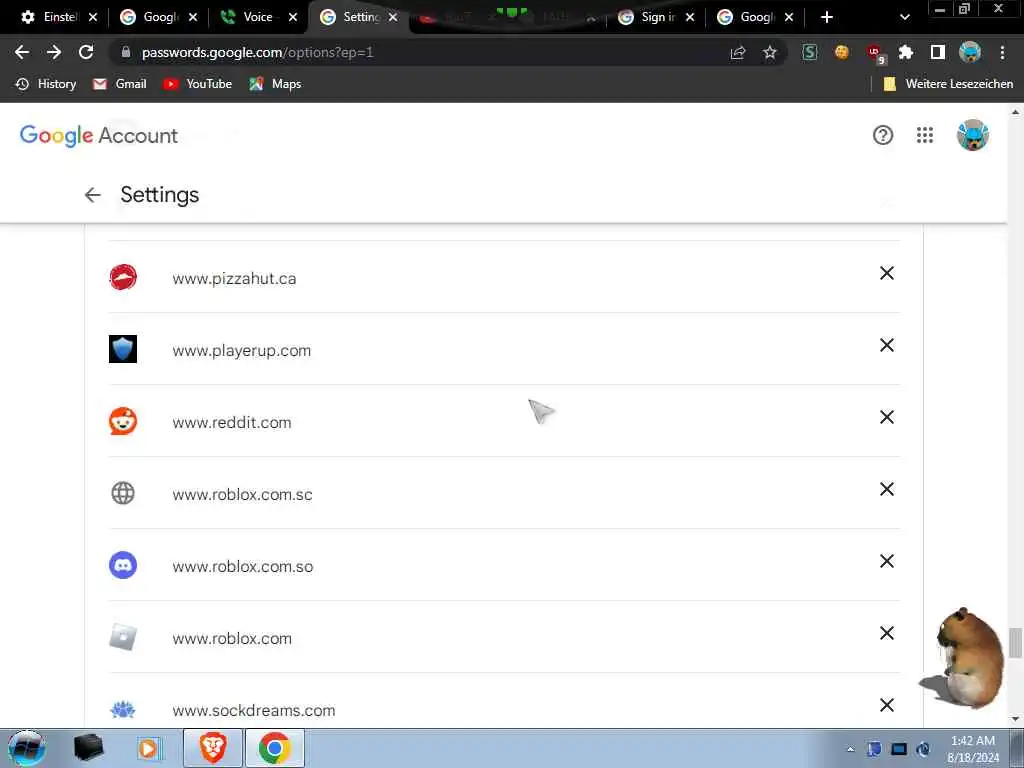Click the PlayerUp shield icon

point(123,349)
